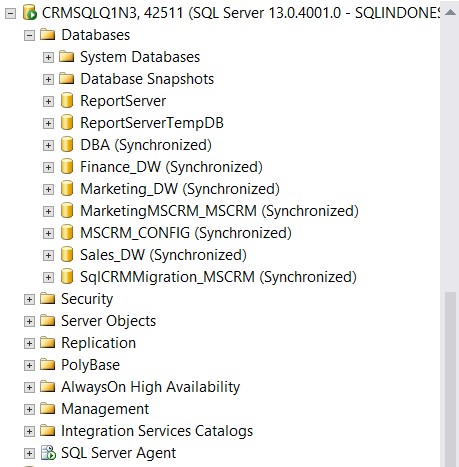The height and width of the screenshot is (467, 459).
Task: Click the PolyBase folder icon
Action: pos(48,365)
